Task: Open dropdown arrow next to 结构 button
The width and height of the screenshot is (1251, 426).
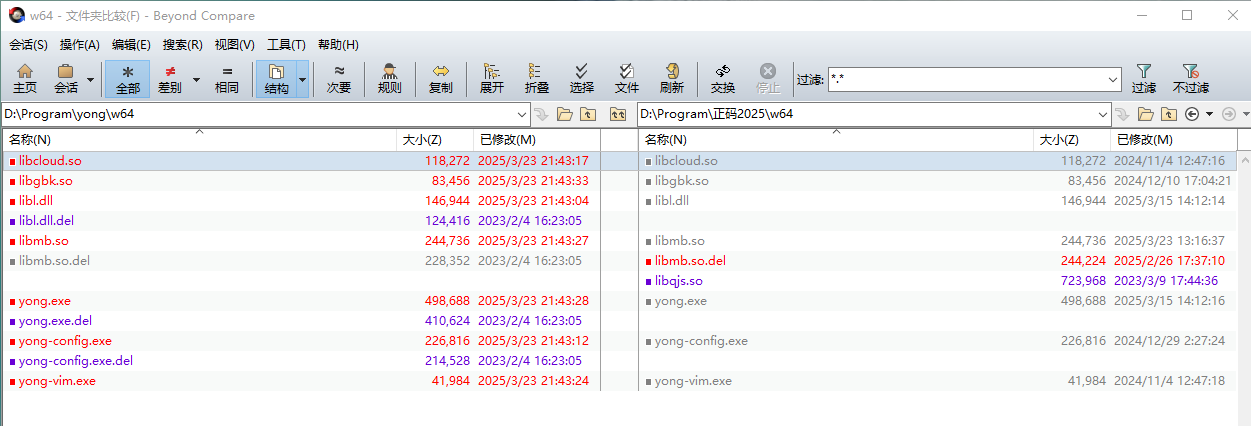Action: [303, 79]
